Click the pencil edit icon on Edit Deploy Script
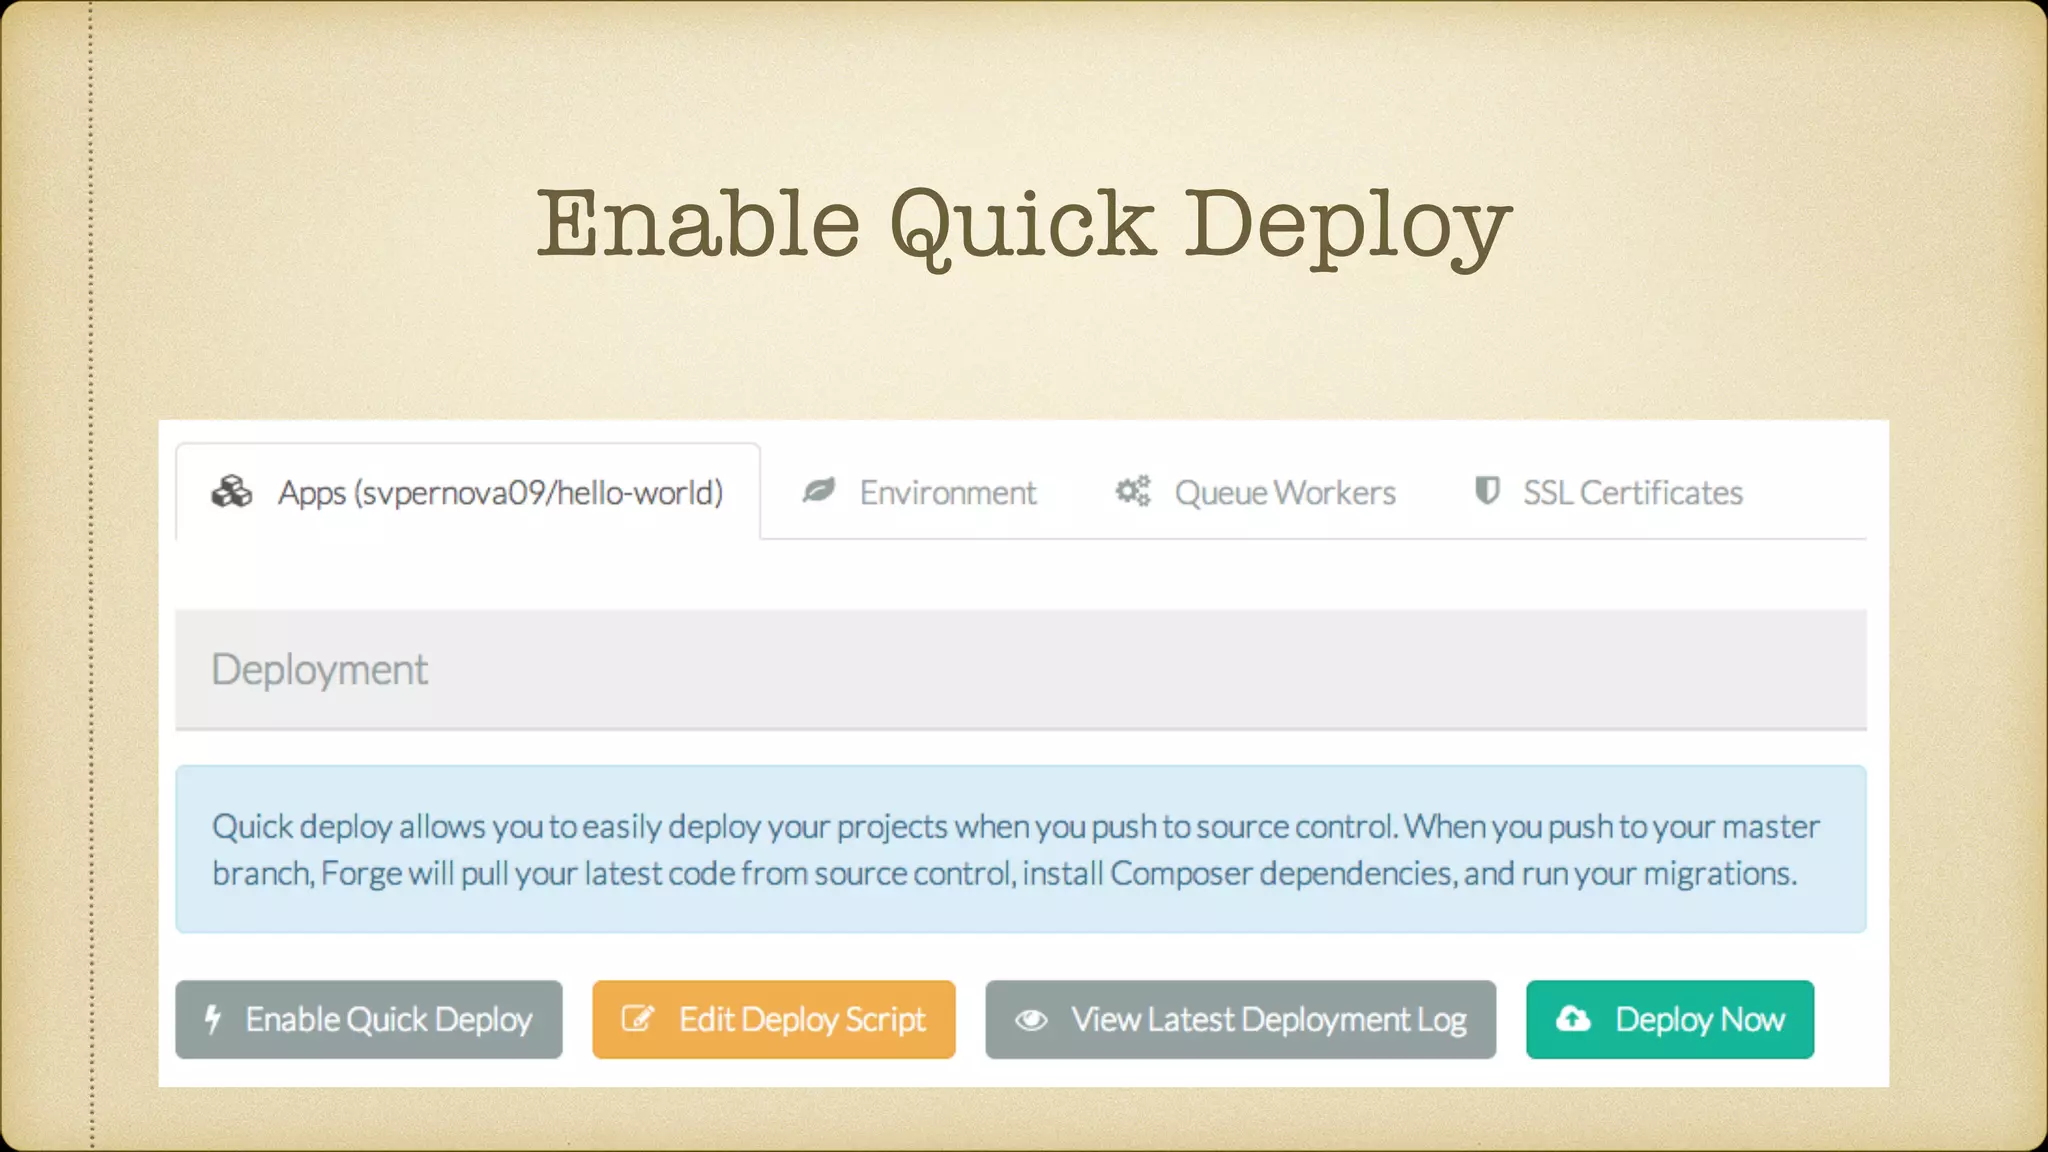 (637, 1019)
